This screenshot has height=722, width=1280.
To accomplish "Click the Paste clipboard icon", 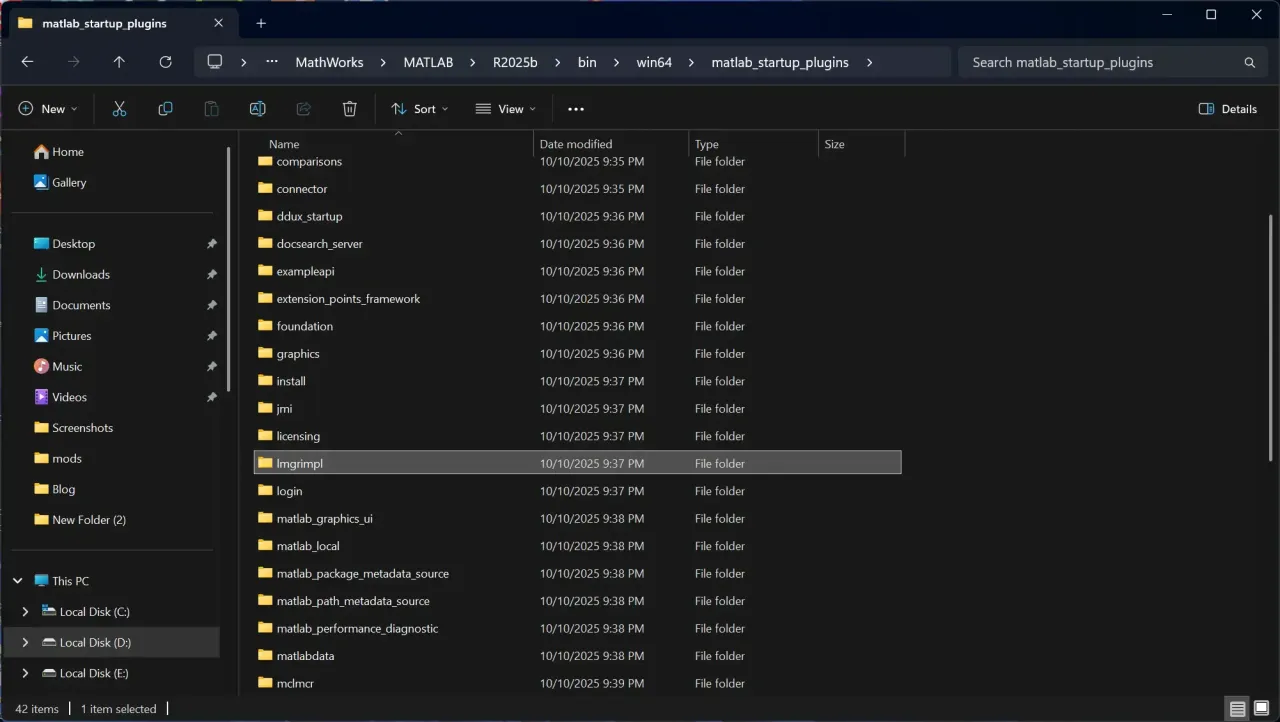I will (212, 109).
